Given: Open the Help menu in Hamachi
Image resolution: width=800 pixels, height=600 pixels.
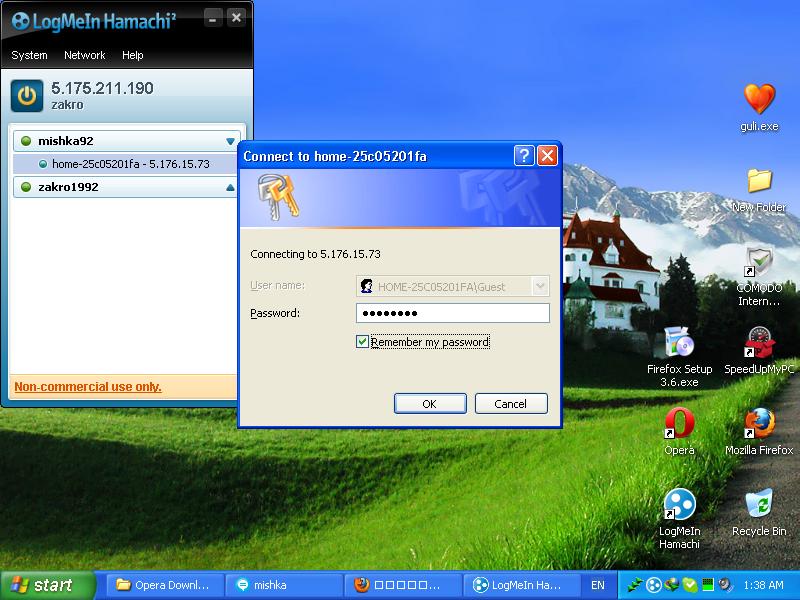Looking at the screenshot, I should pos(133,55).
